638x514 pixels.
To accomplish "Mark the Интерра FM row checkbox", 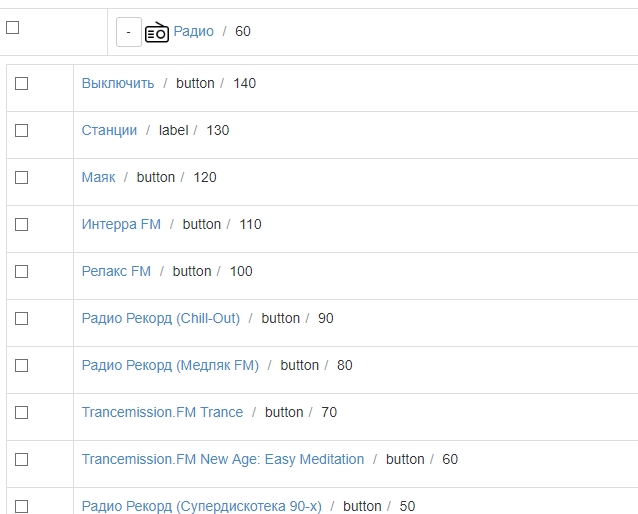I will pos(21,224).
